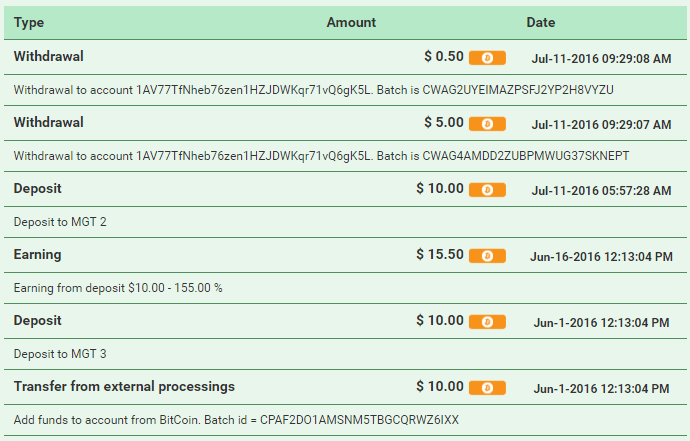Click date Jun-16-2016 12:13:04 PM
Screen dimensions: 690x441
click(x=602, y=257)
